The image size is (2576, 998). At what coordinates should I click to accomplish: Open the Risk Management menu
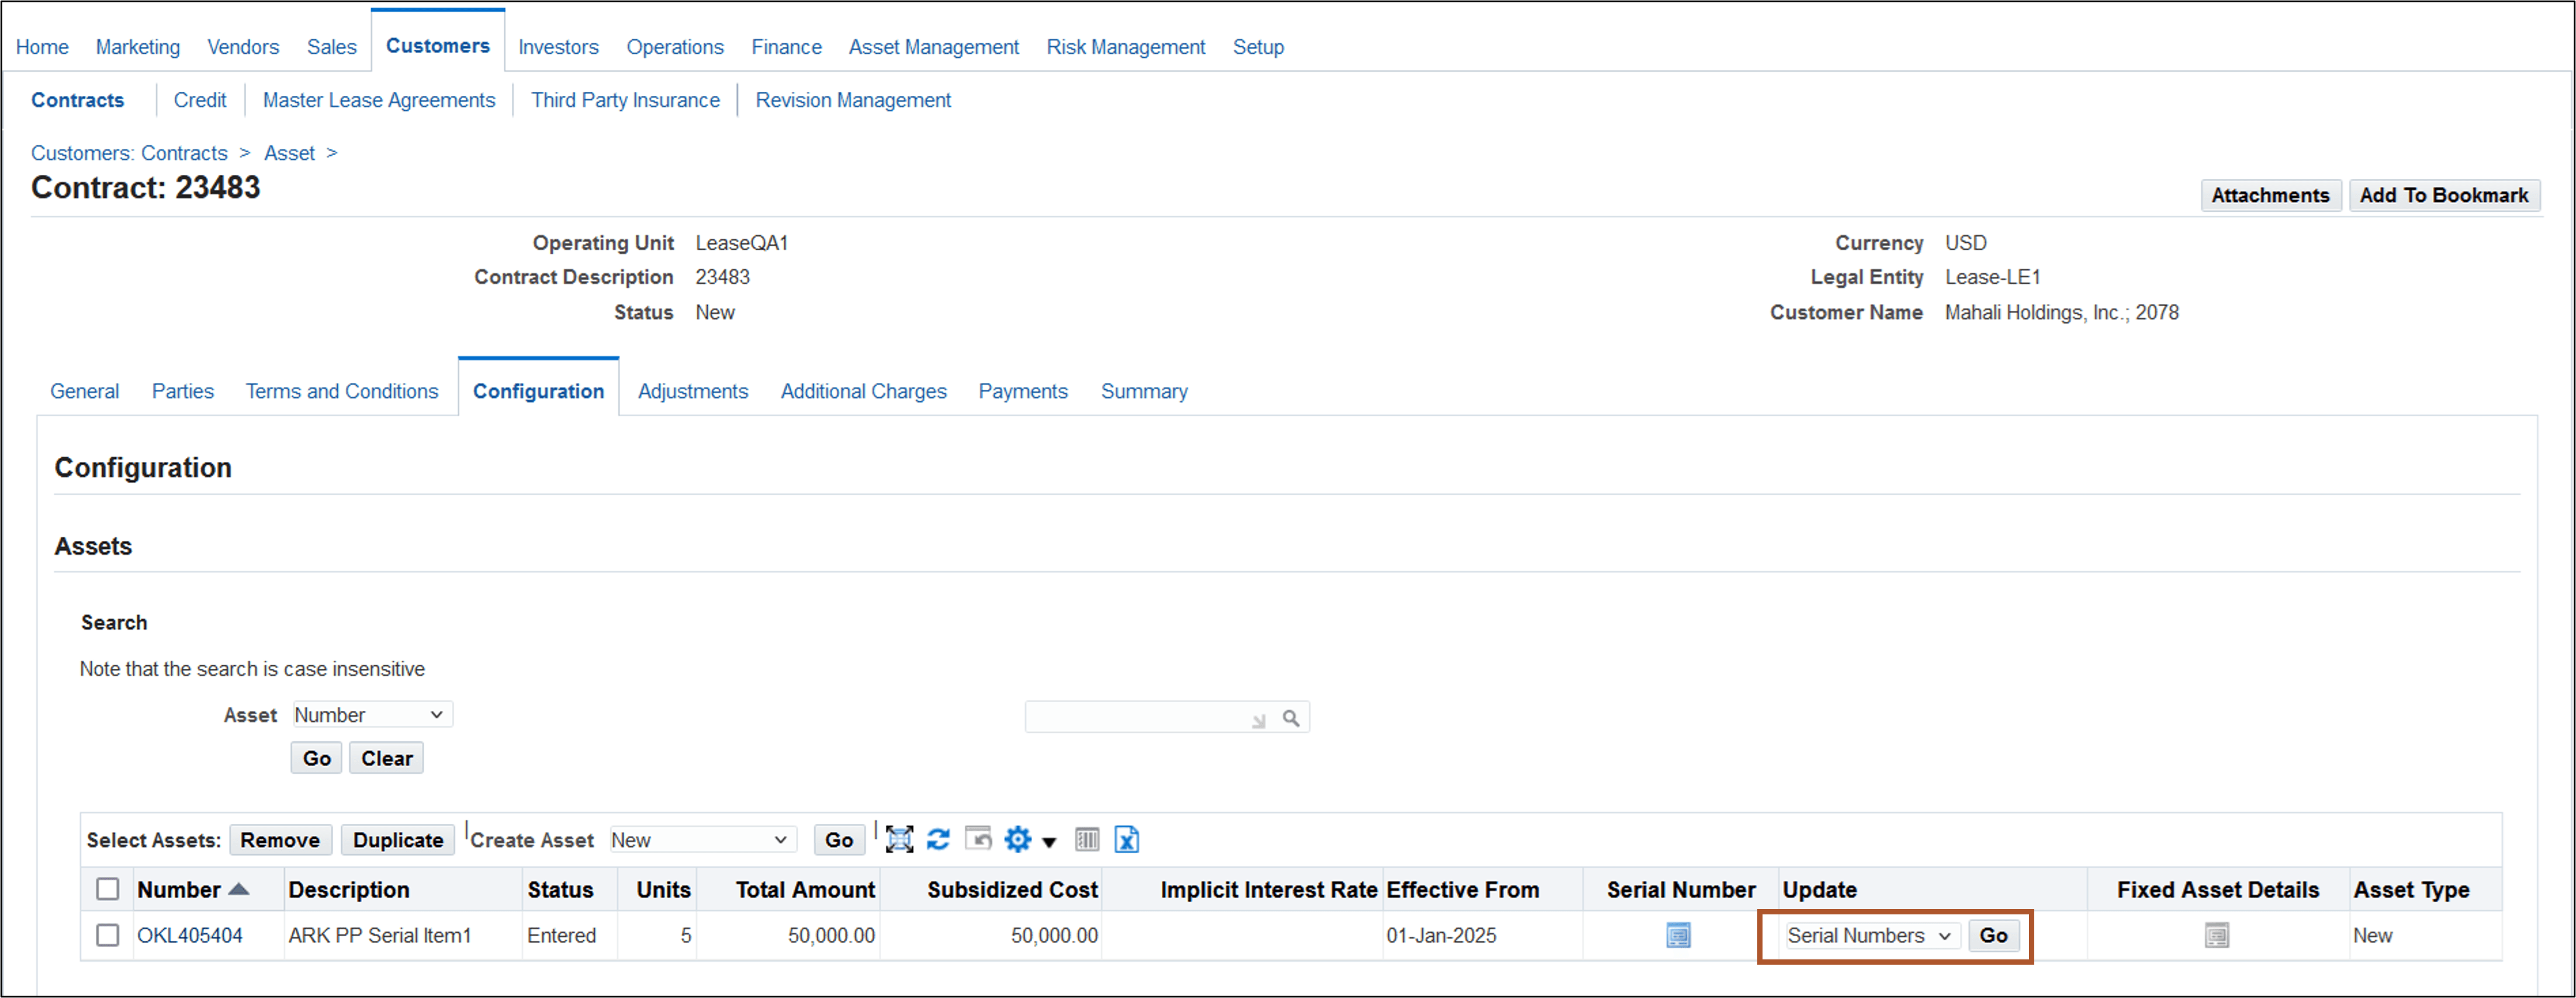(1126, 47)
